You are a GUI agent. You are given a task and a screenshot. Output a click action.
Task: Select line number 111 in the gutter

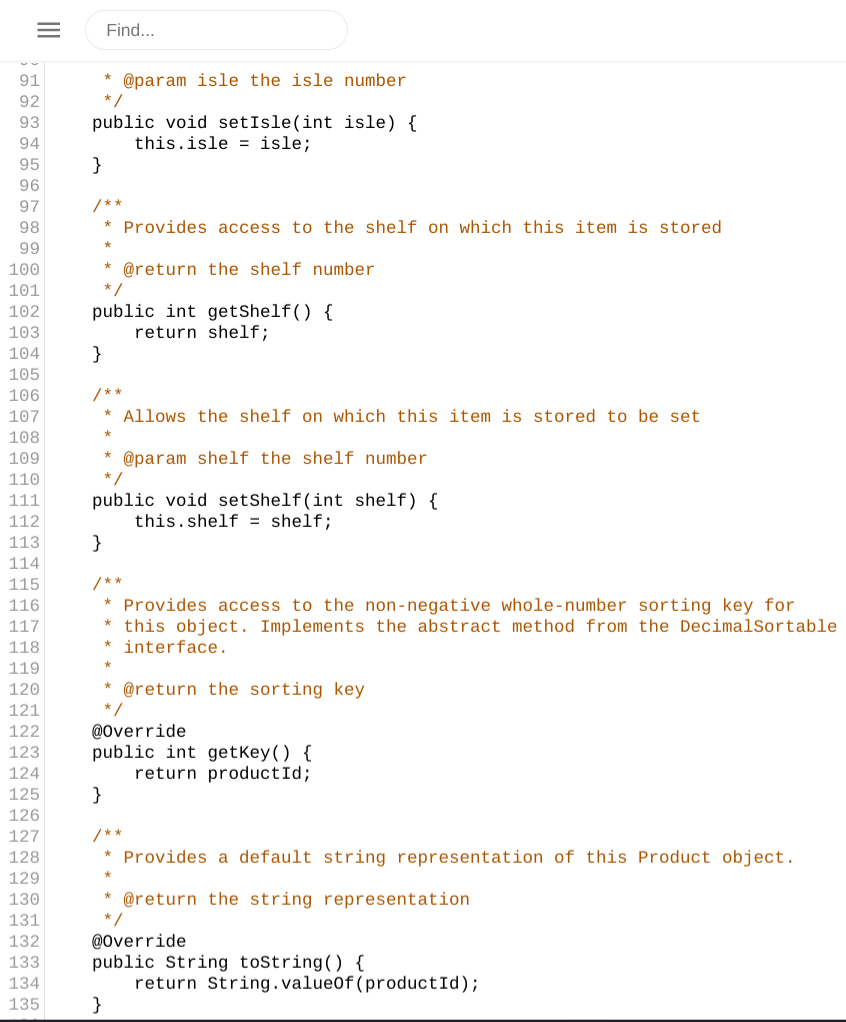24,500
